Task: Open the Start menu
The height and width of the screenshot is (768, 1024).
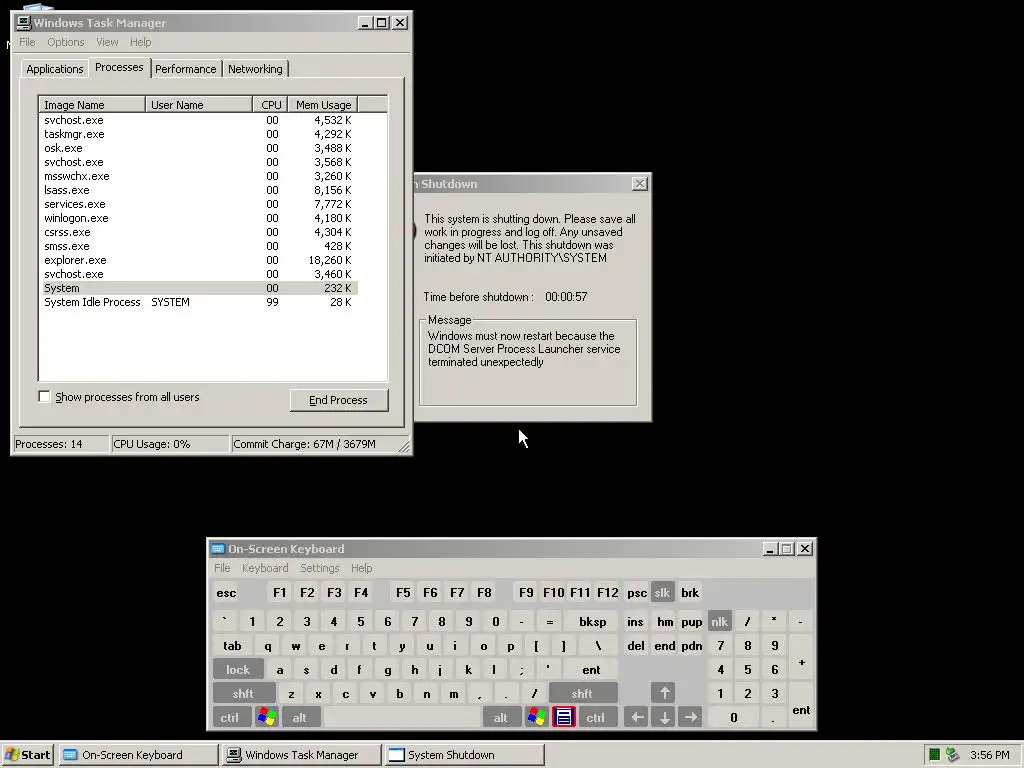Action: [x=27, y=755]
